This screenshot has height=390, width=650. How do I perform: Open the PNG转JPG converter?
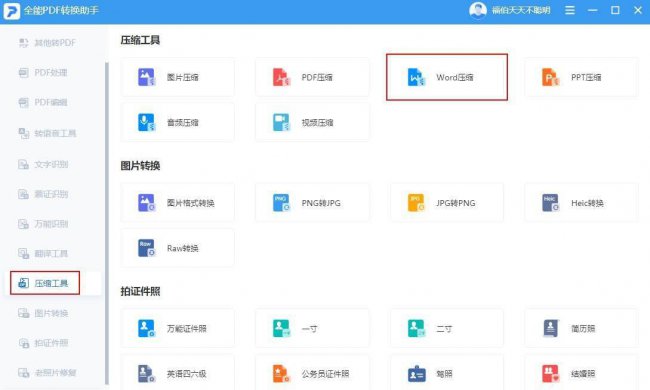click(x=312, y=203)
